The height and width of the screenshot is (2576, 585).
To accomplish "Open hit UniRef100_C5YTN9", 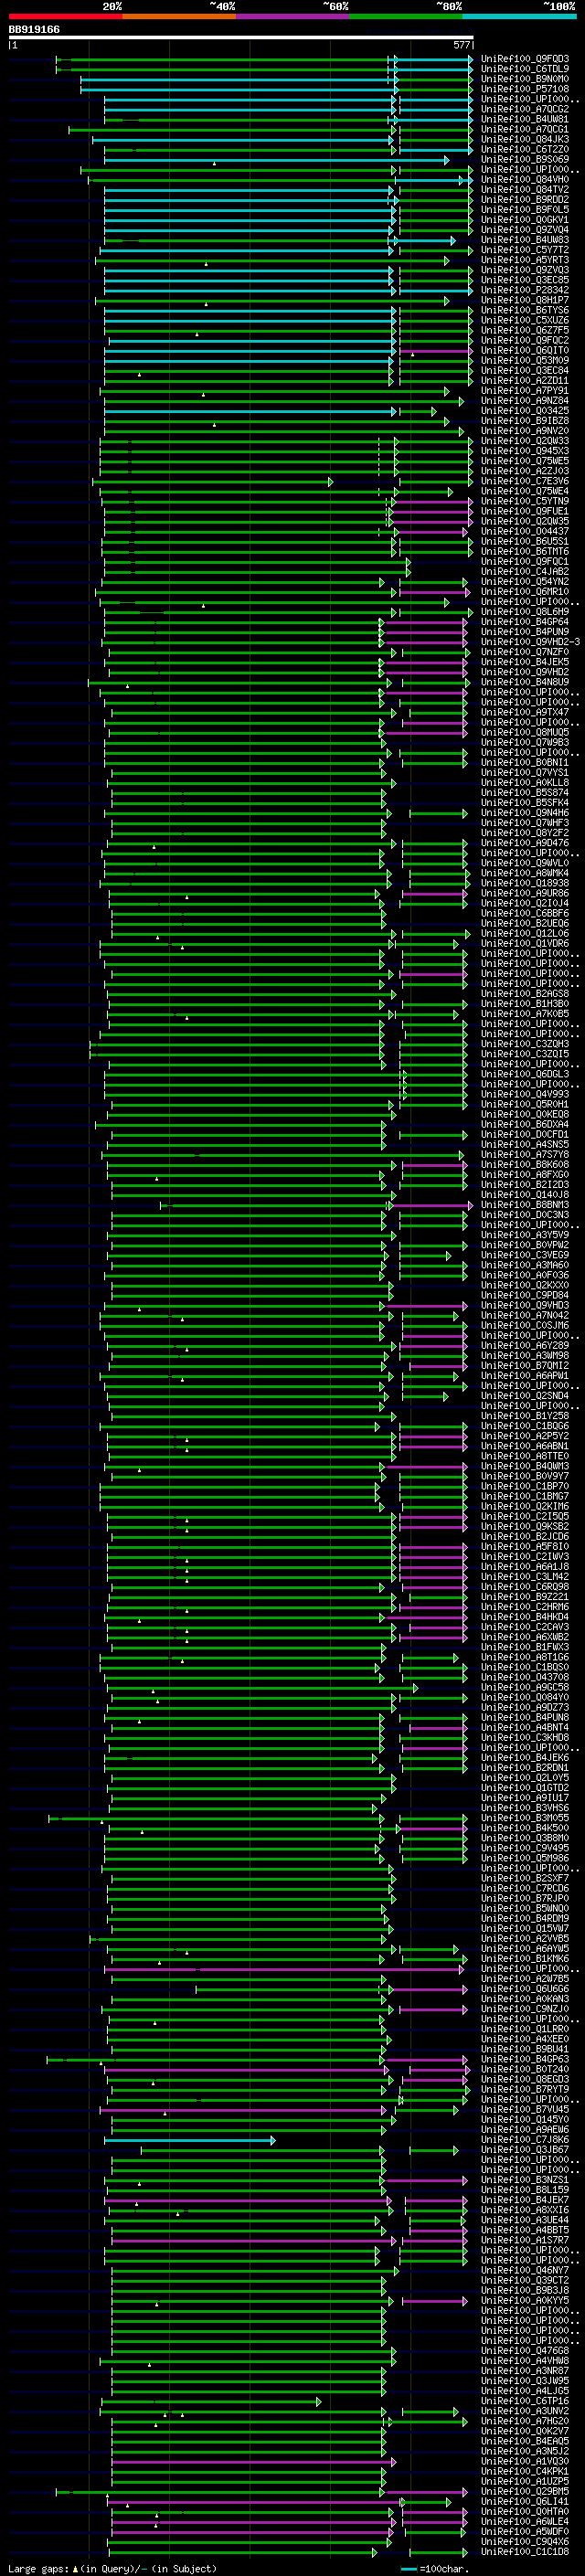I will tap(525, 501).
